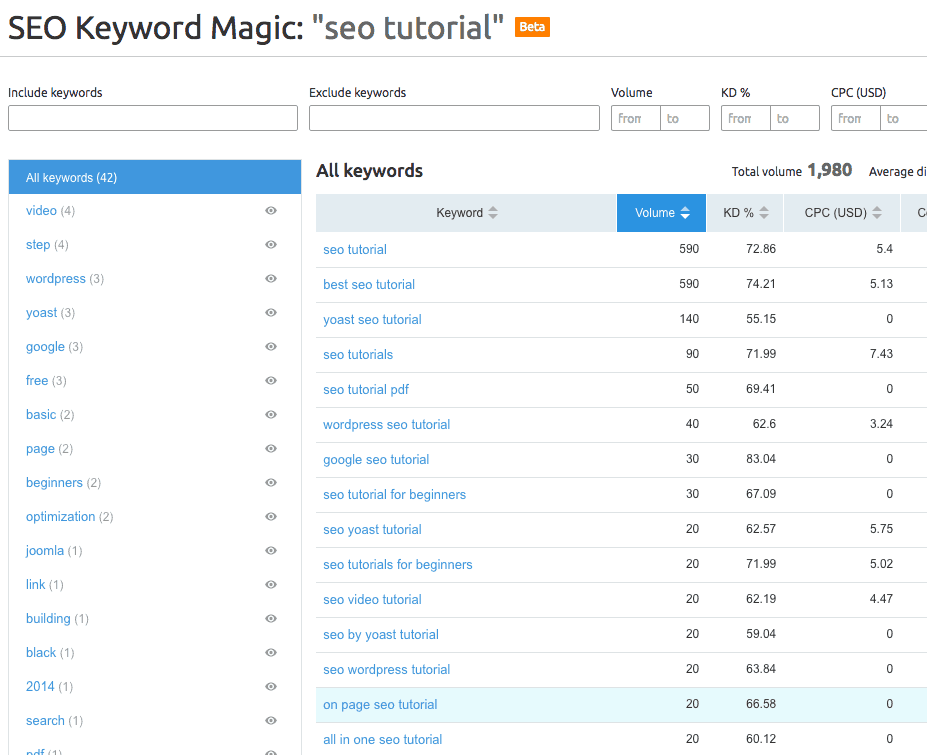This screenshot has height=755, width=927.
Task: Click the Include keywords input field
Action: (x=153, y=119)
